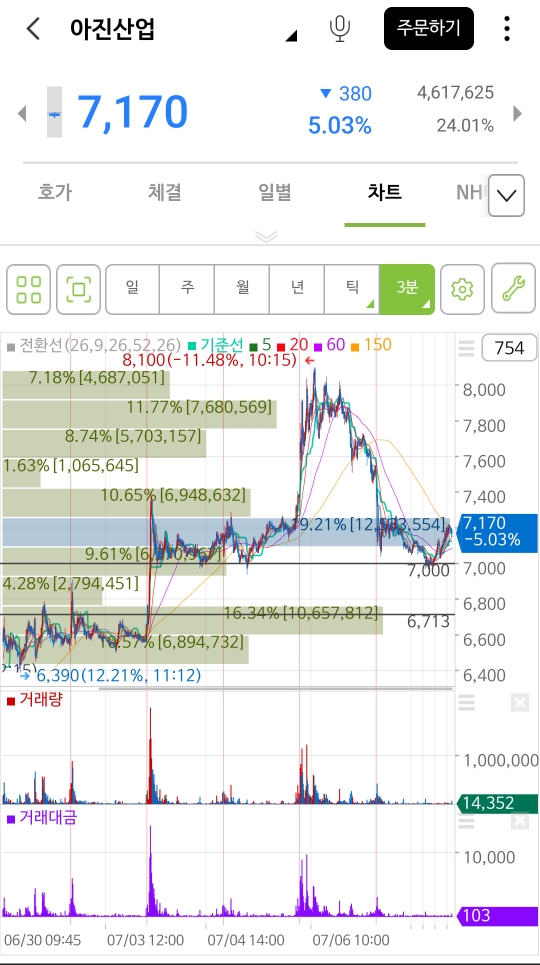Tap the microphone voice search icon
The width and height of the screenshot is (540, 965).
pyautogui.click(x=339, y=29)
